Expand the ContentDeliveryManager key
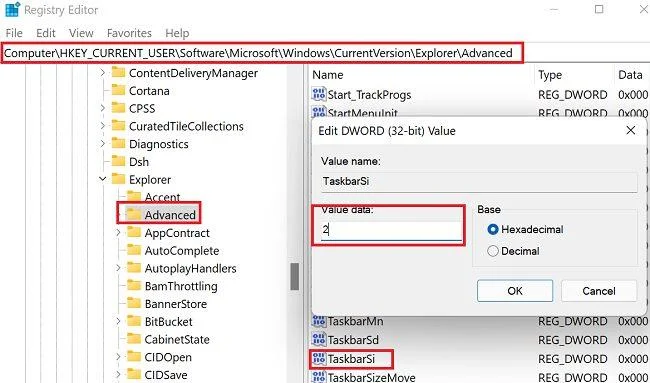The image size is (650, 383). [102, 73]
